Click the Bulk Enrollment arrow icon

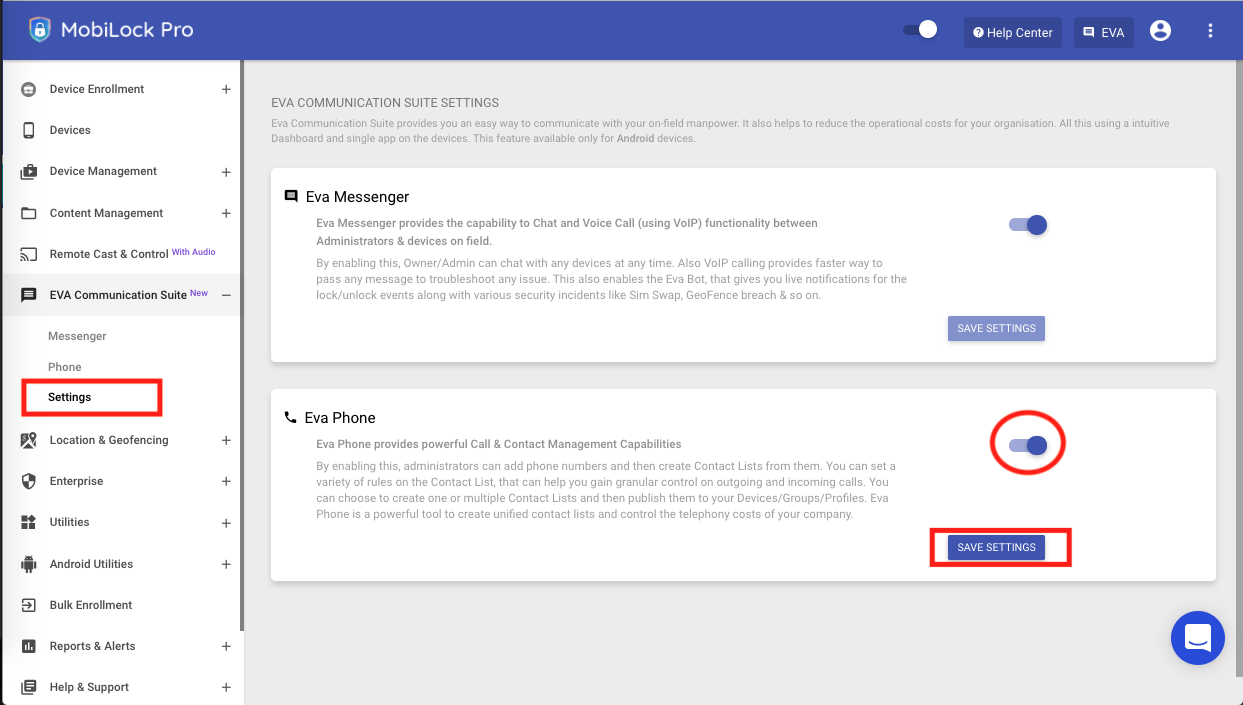point(29,605)
